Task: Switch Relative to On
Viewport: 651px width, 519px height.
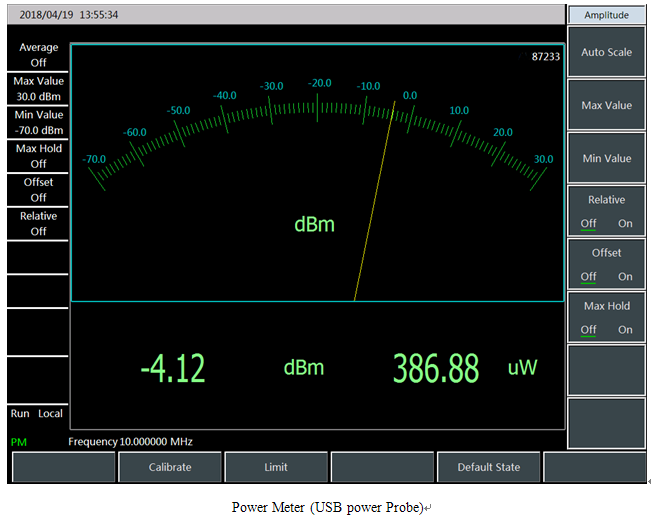Action: [x=625, y=223]
